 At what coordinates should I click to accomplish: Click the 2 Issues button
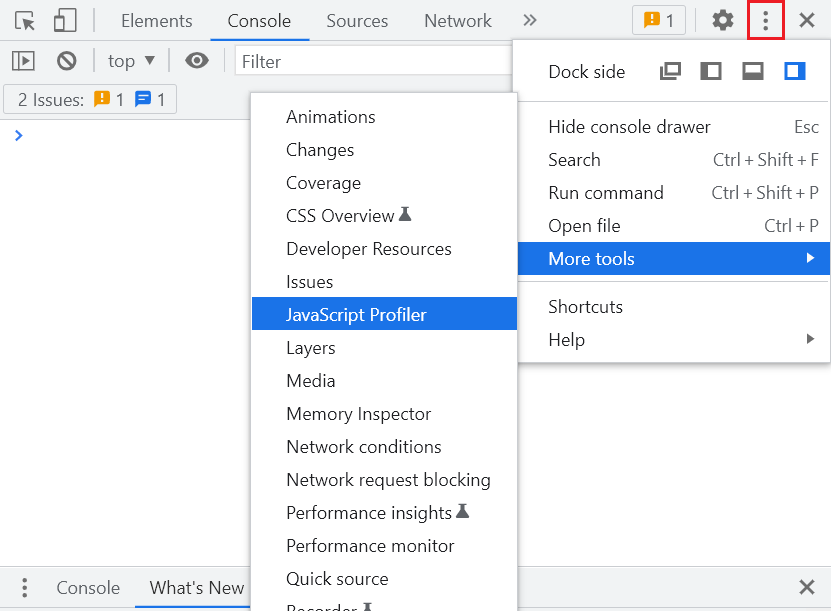(x=90, y=100)
